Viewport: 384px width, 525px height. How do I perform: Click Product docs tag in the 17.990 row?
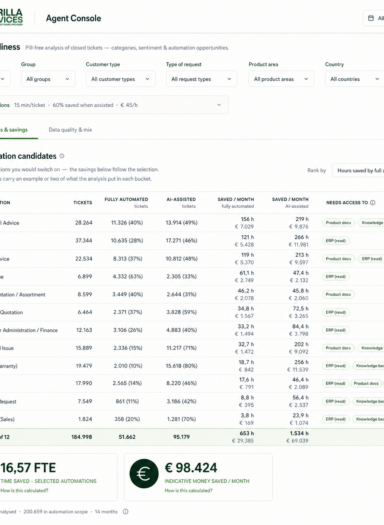tap(366, 383)
